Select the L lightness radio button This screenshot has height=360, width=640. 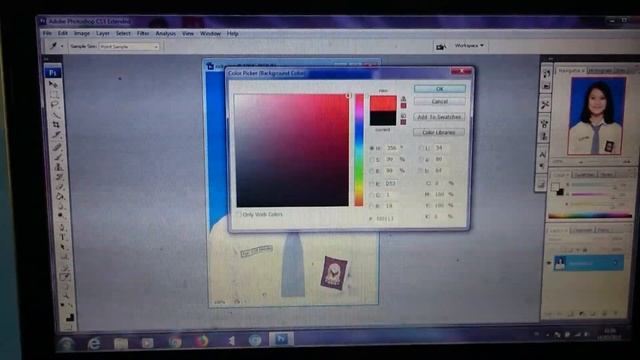(x=421, y=148)
